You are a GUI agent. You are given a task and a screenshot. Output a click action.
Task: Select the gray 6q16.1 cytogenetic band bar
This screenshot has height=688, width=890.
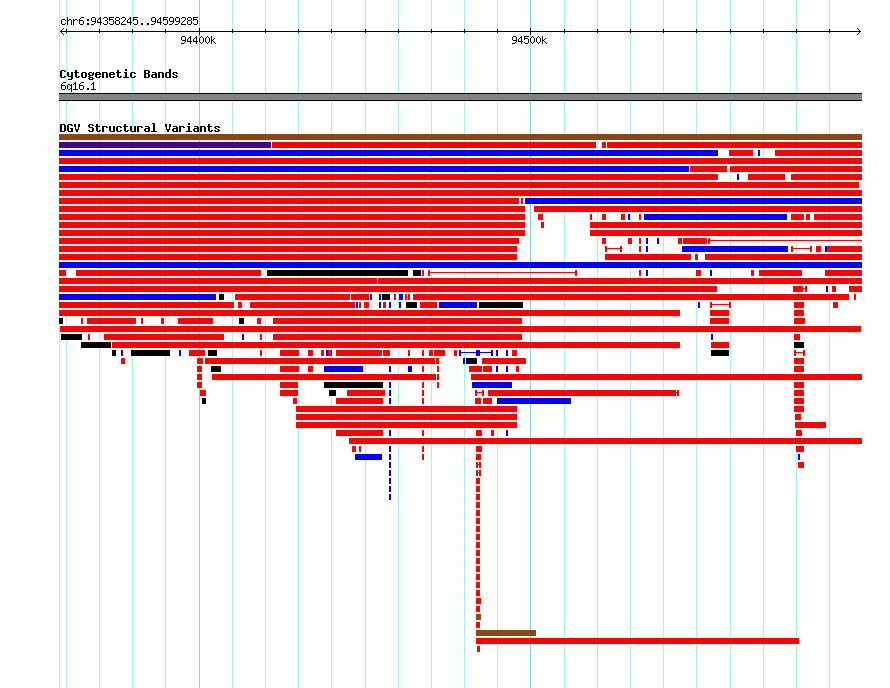point(460,97)
